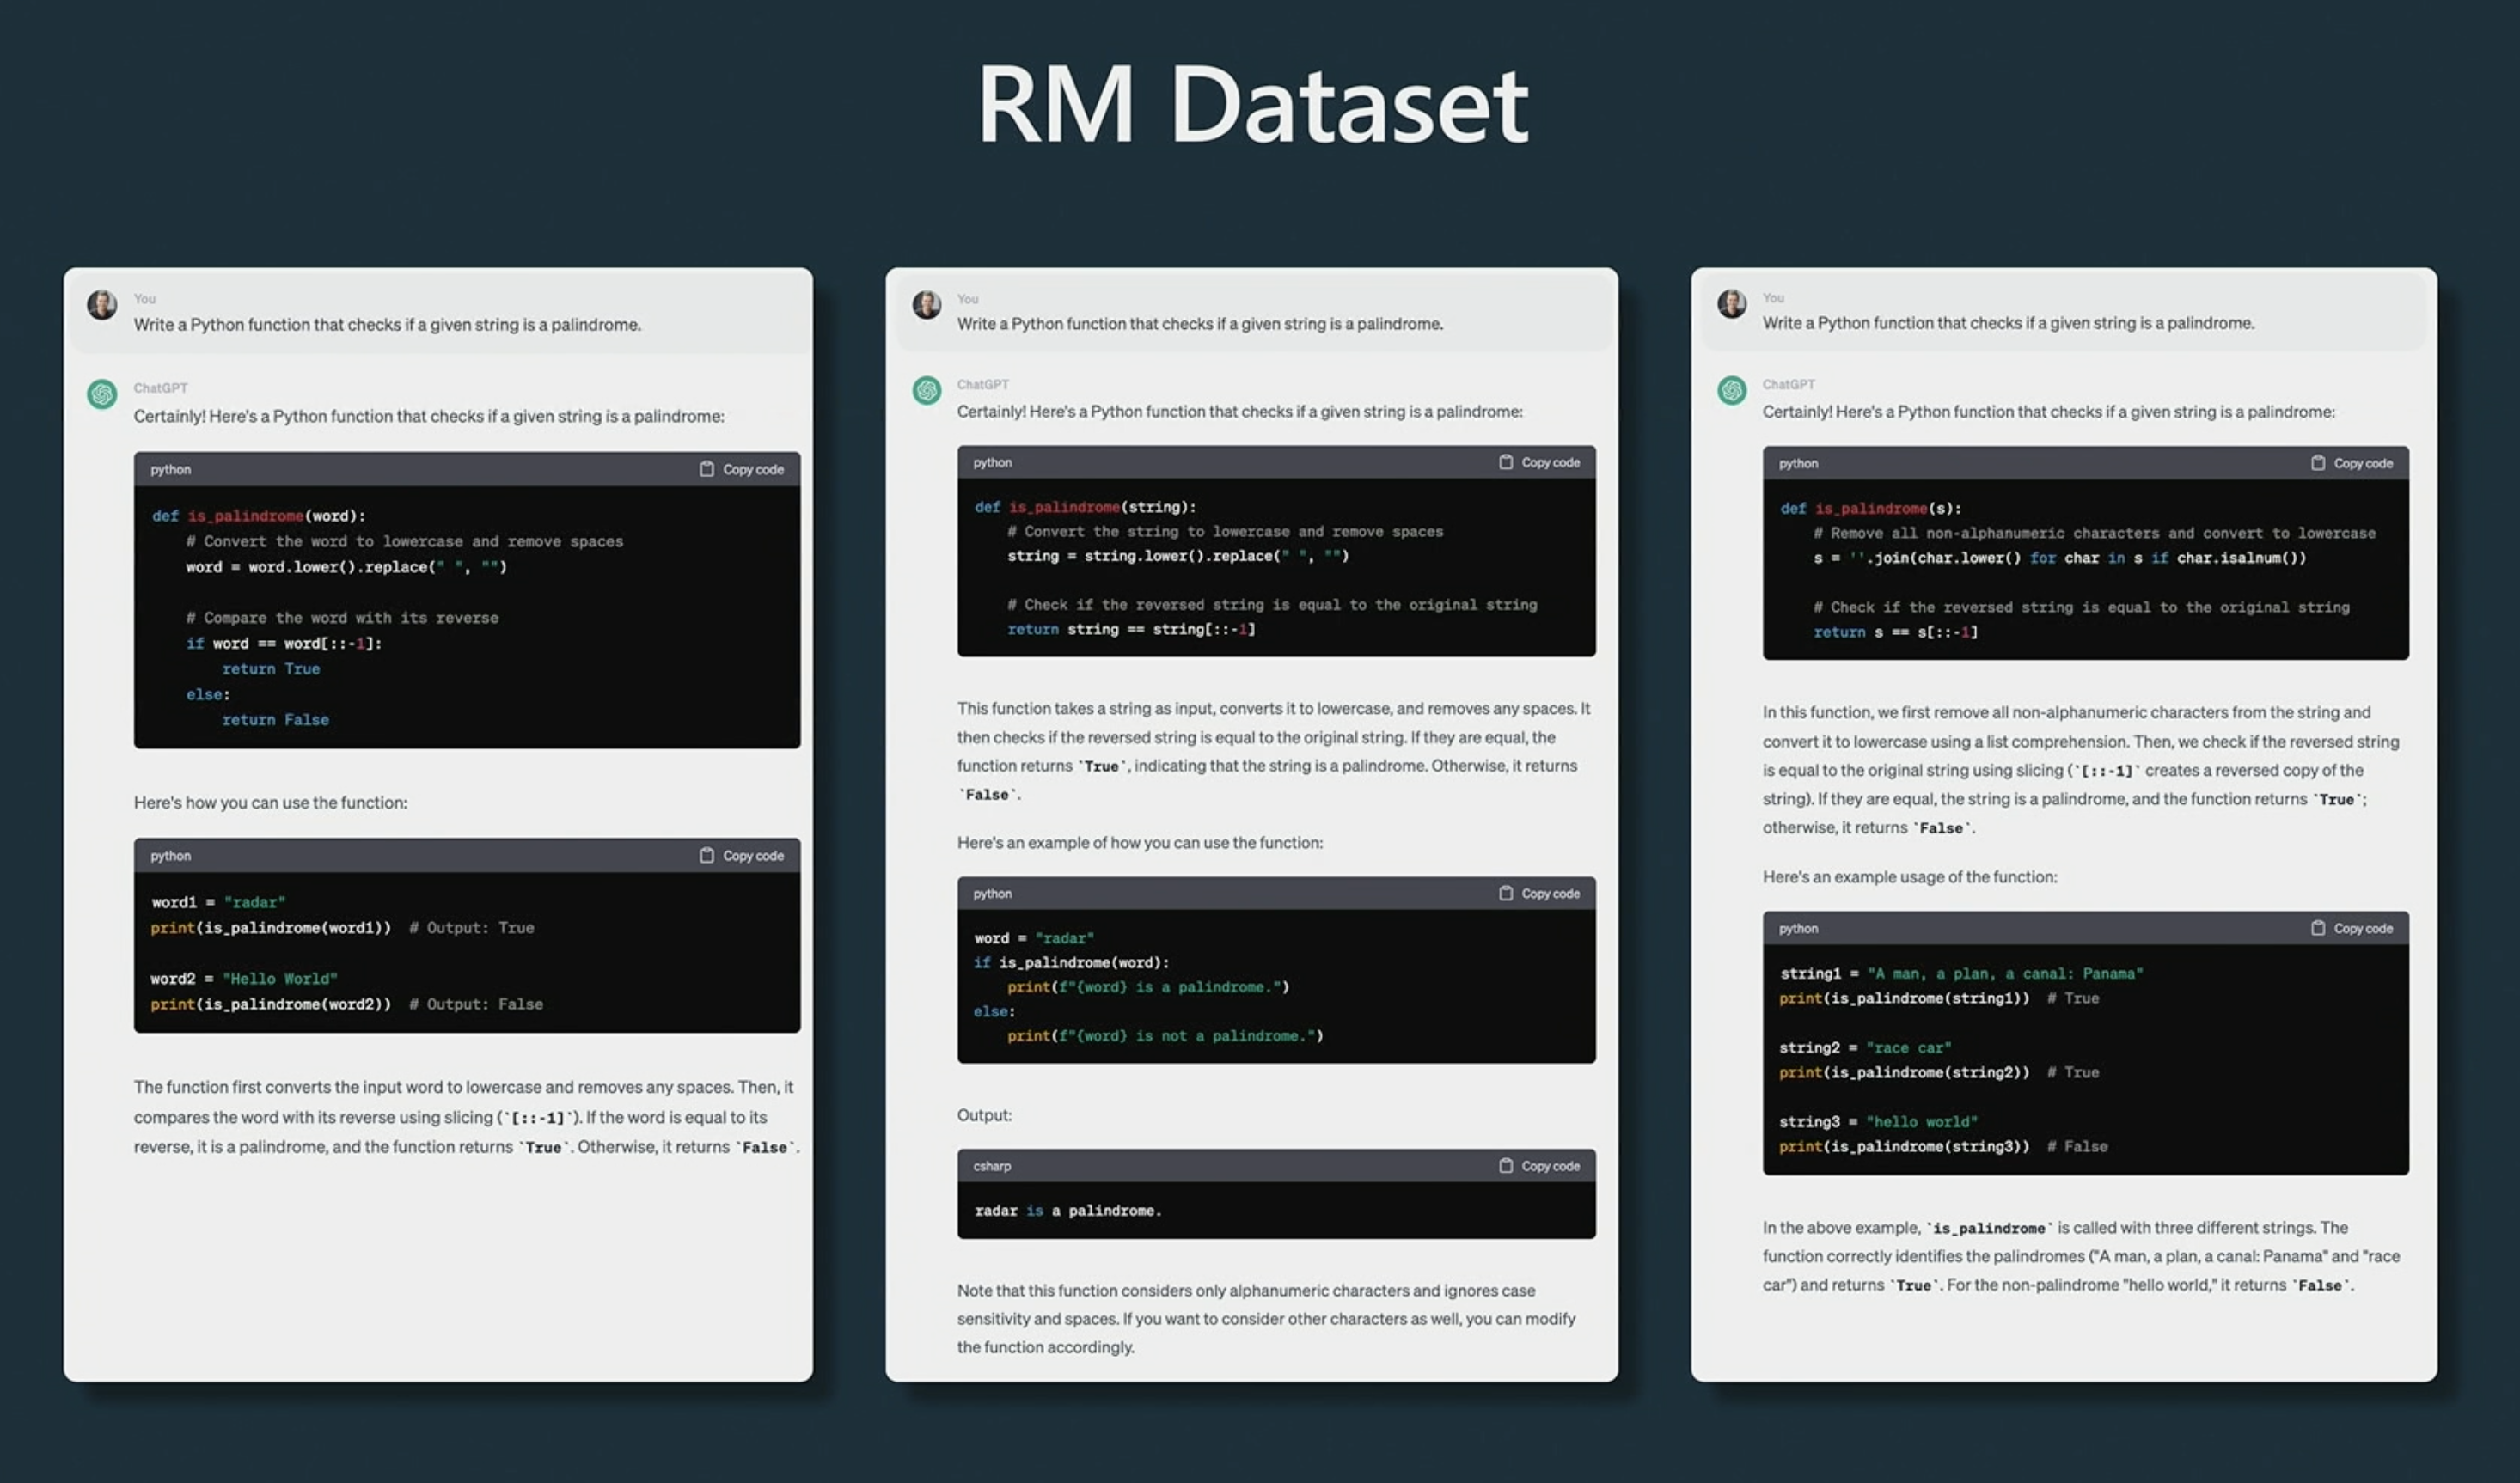The width and height of the screenshot is (2520, 1483).
Task: Select the middle panel's user prompt text
Action: click(x=1200, y=324)
